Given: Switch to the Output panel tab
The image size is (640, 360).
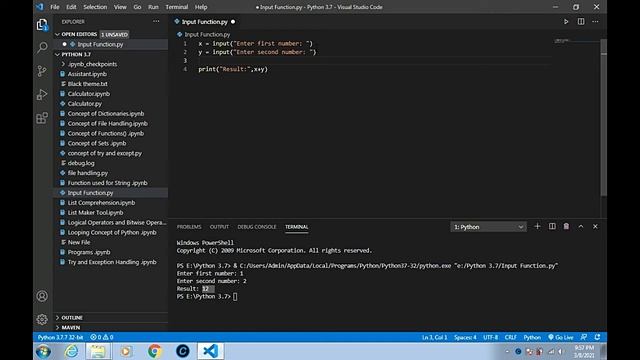Looking at the screenshot, I should point(219,227).
